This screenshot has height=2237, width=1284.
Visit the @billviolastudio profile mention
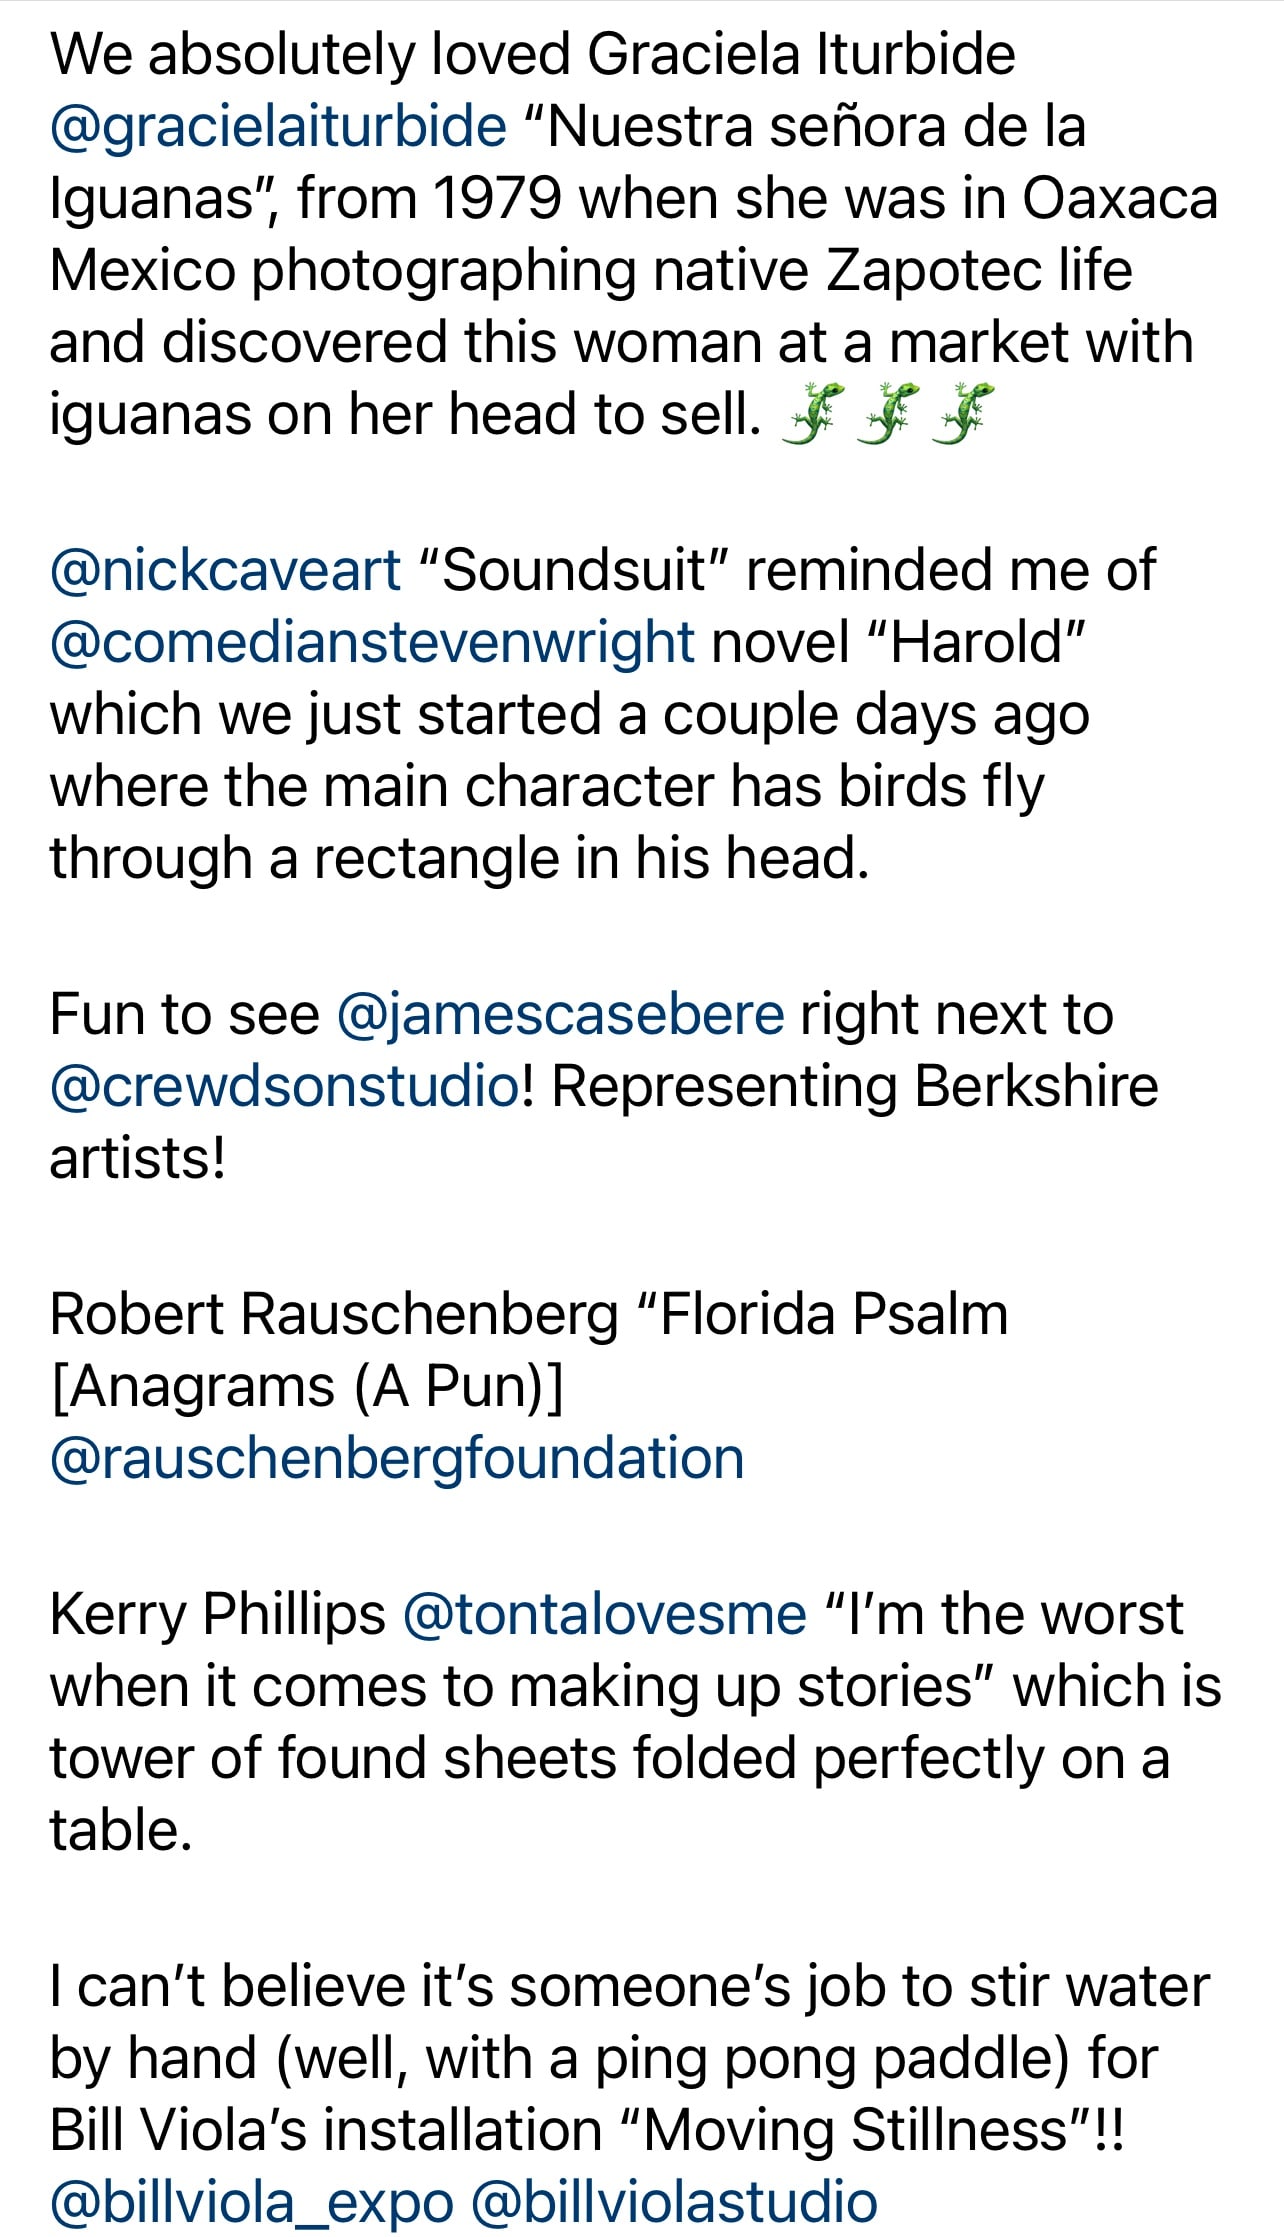tap(674, 2203)
